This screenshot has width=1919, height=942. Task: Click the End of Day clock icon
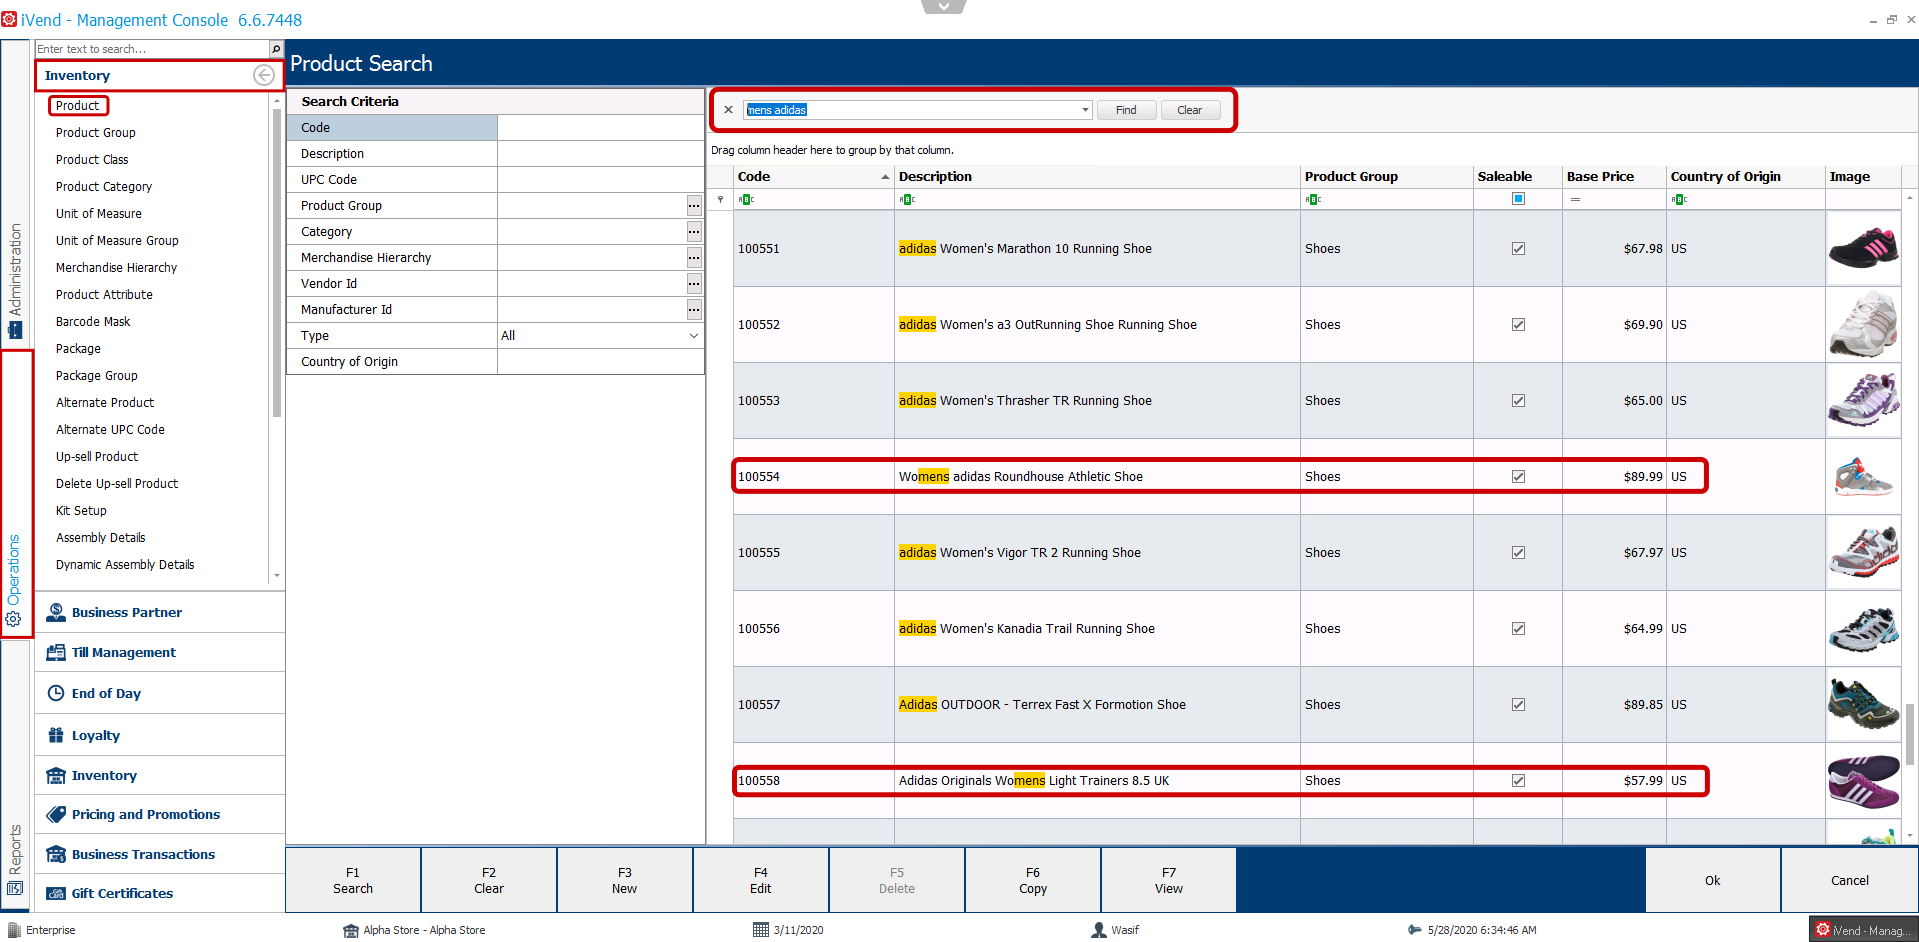(x=56, y=693)
